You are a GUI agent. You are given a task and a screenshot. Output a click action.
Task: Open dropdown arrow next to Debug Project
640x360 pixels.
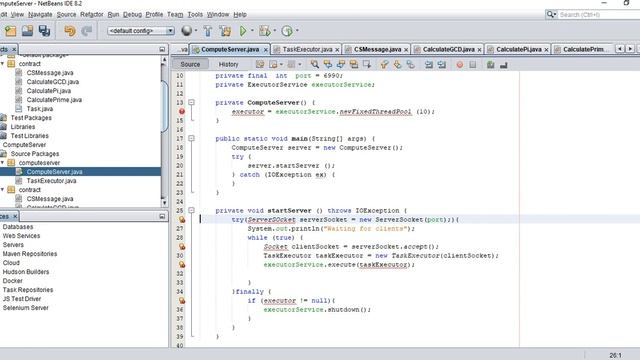[x=275, y=31]
